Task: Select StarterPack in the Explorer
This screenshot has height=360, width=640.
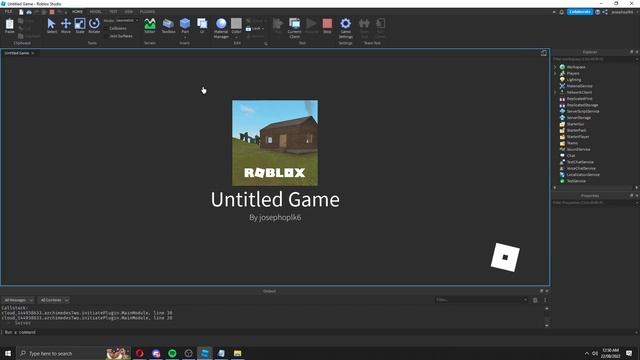Action: pos(576,130)
